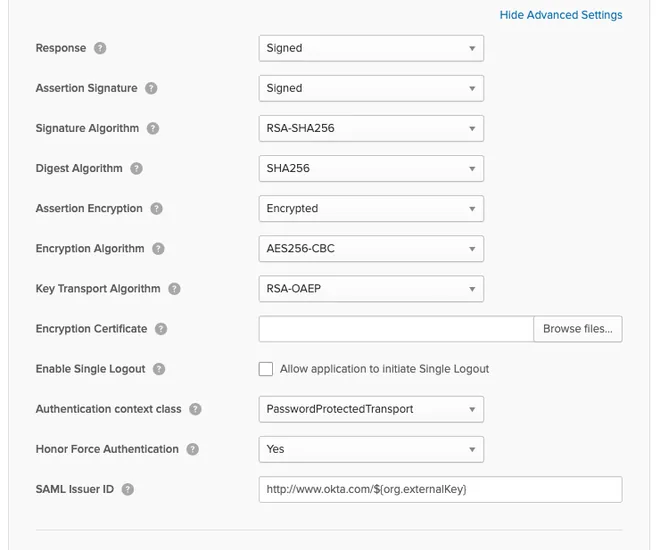Screen dimensions: 660x550
Task: Click the Assertion Encryption label
Action: (x=89, y=209)
